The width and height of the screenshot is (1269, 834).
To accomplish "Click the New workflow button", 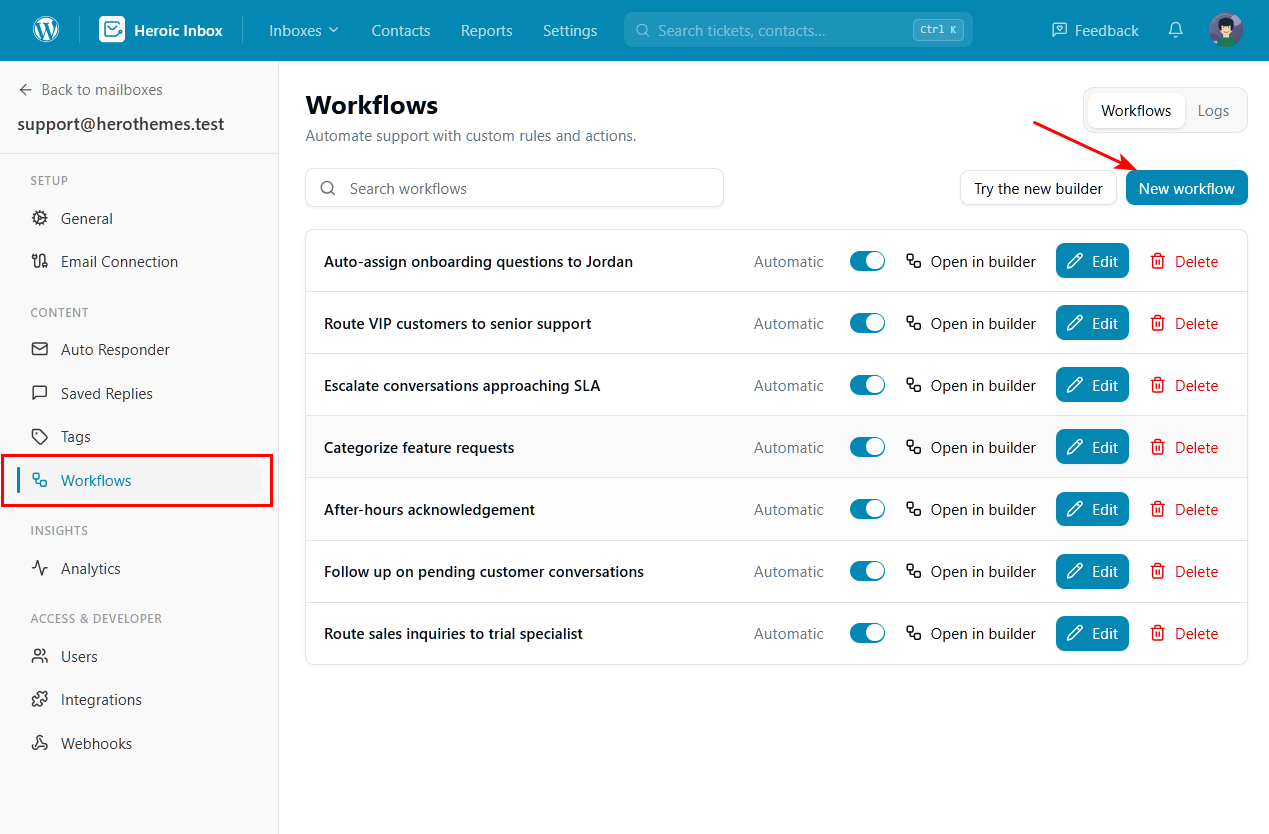I will click(1186, 188).
